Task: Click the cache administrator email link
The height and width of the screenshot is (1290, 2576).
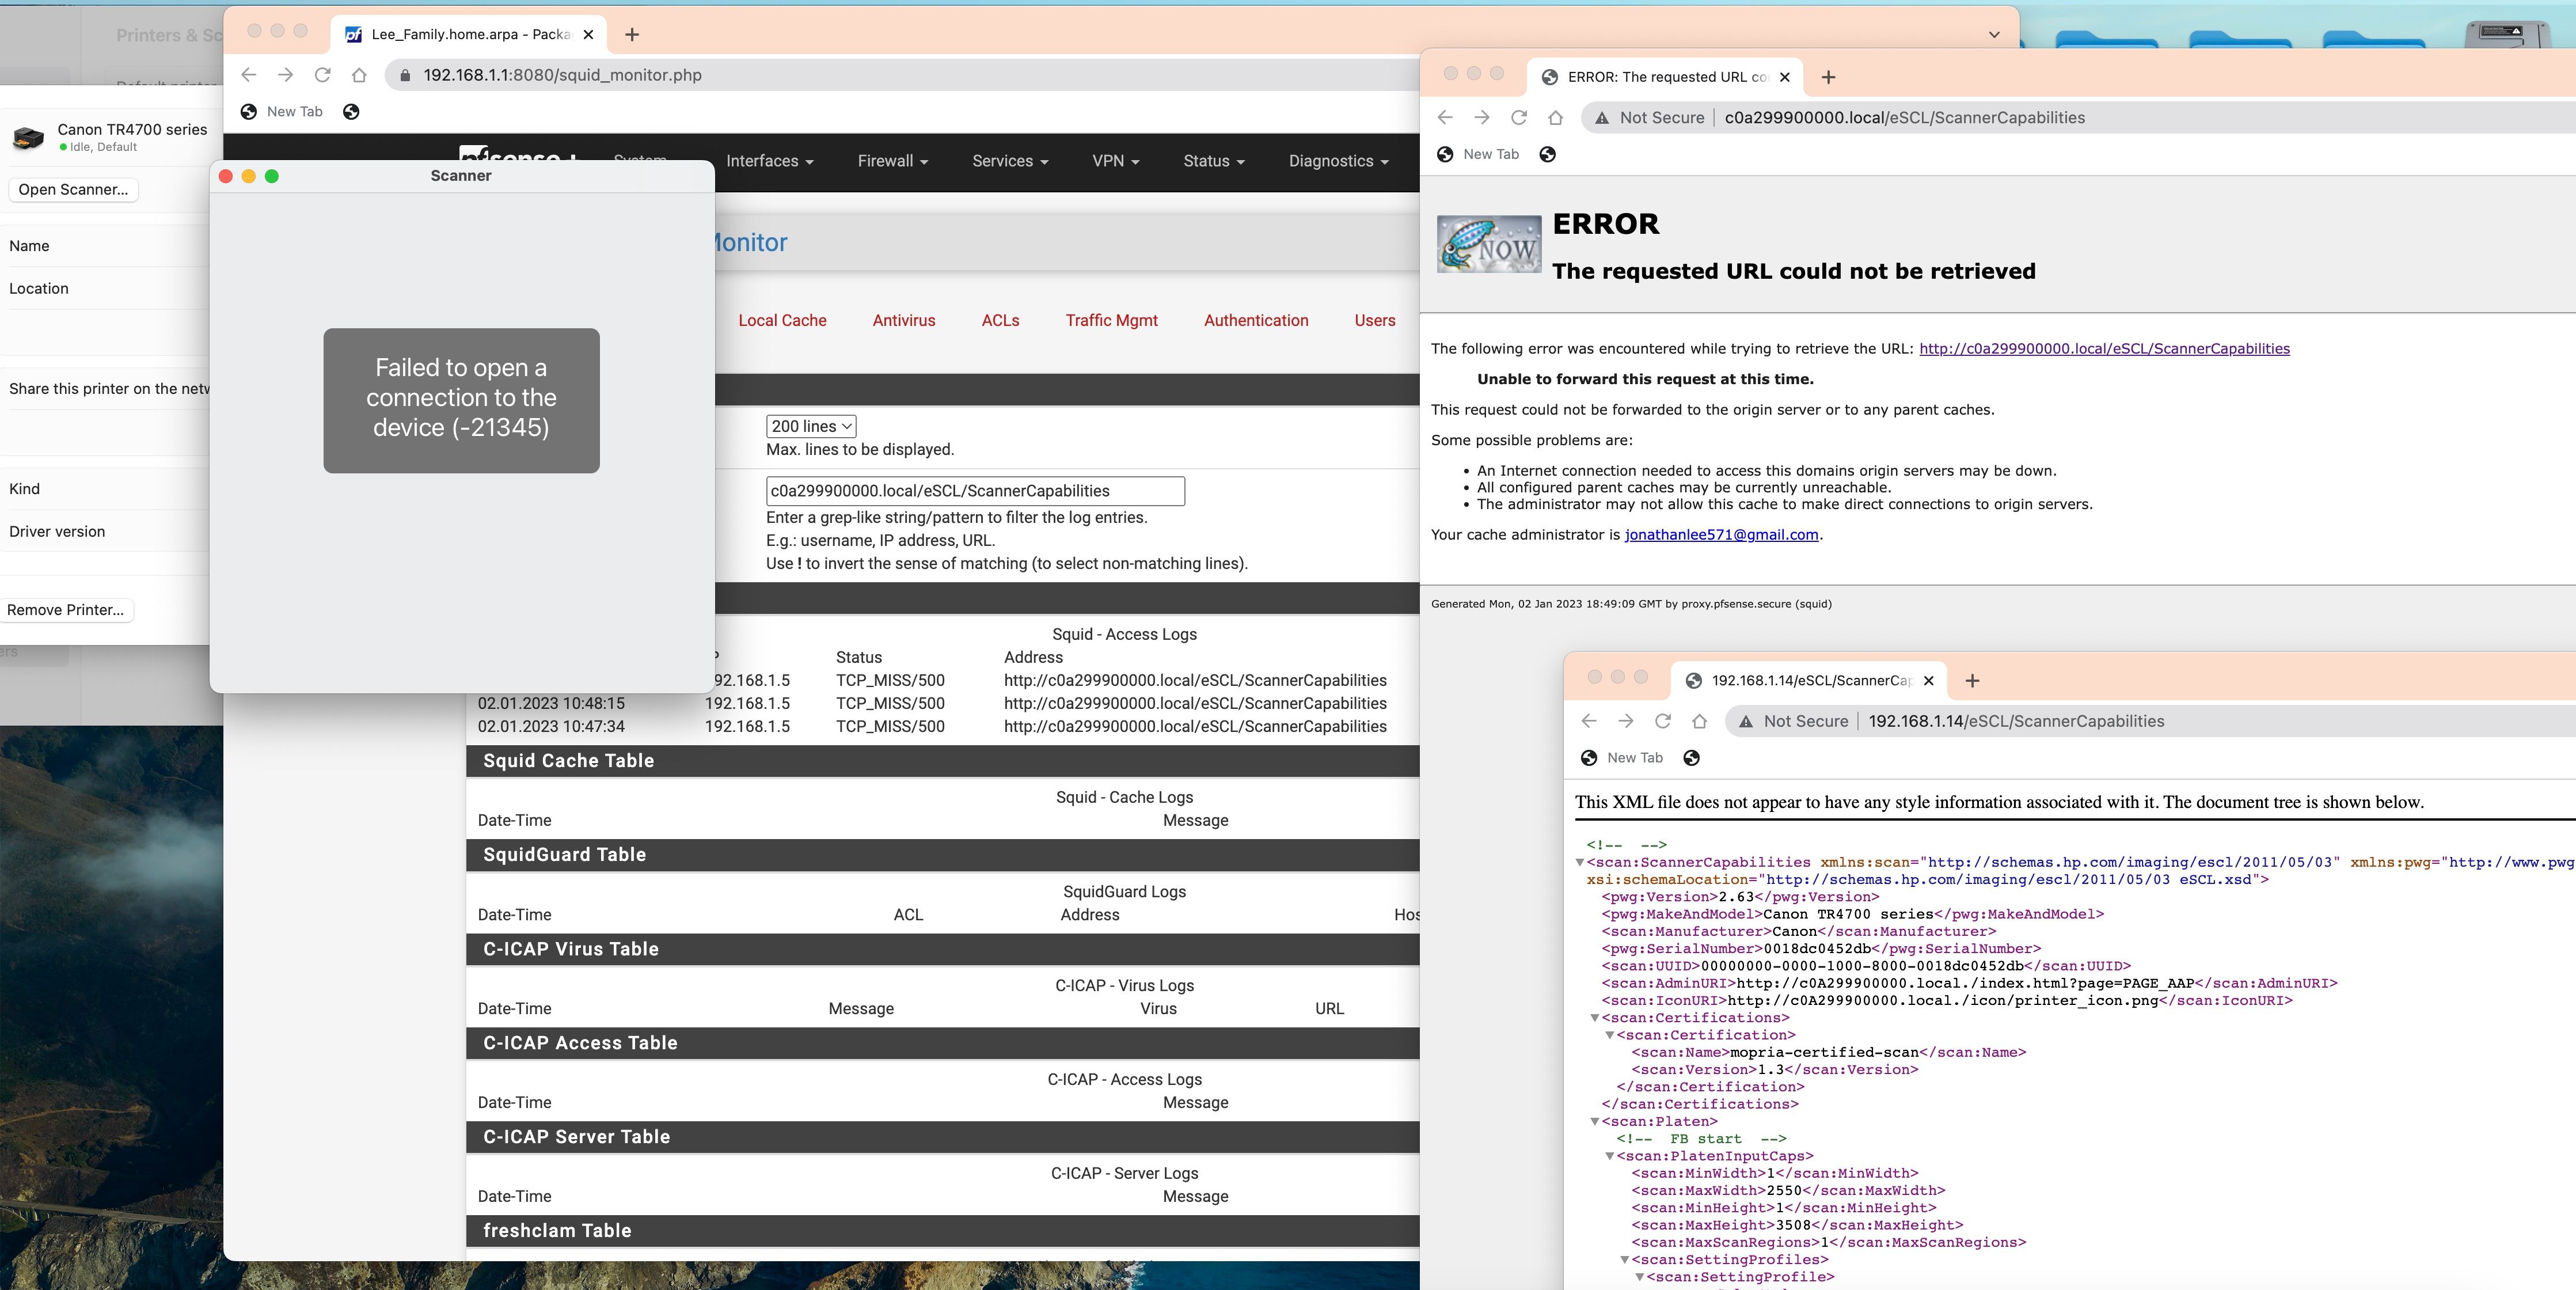Action: point(1721,534)
